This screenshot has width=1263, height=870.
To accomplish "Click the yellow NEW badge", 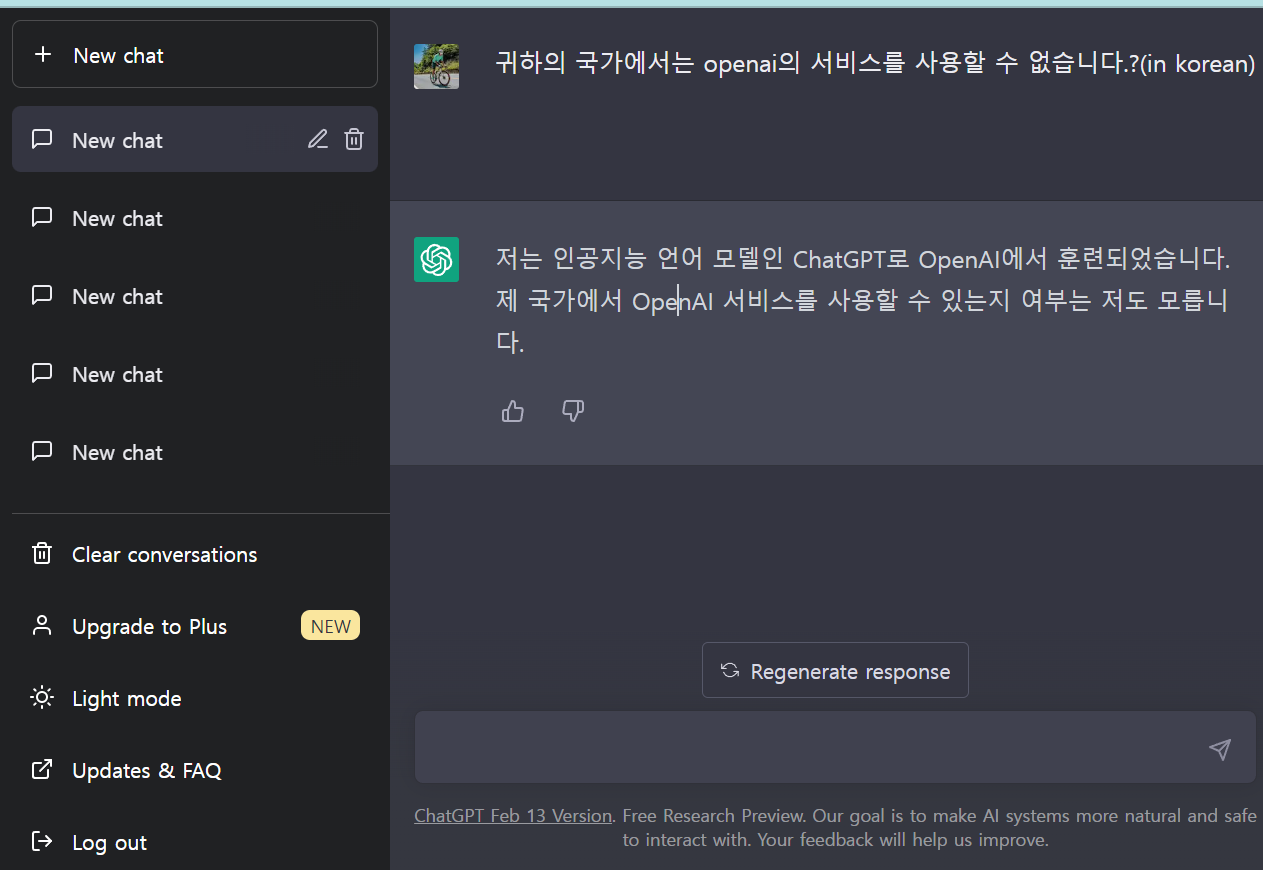I will pos(330,626).
